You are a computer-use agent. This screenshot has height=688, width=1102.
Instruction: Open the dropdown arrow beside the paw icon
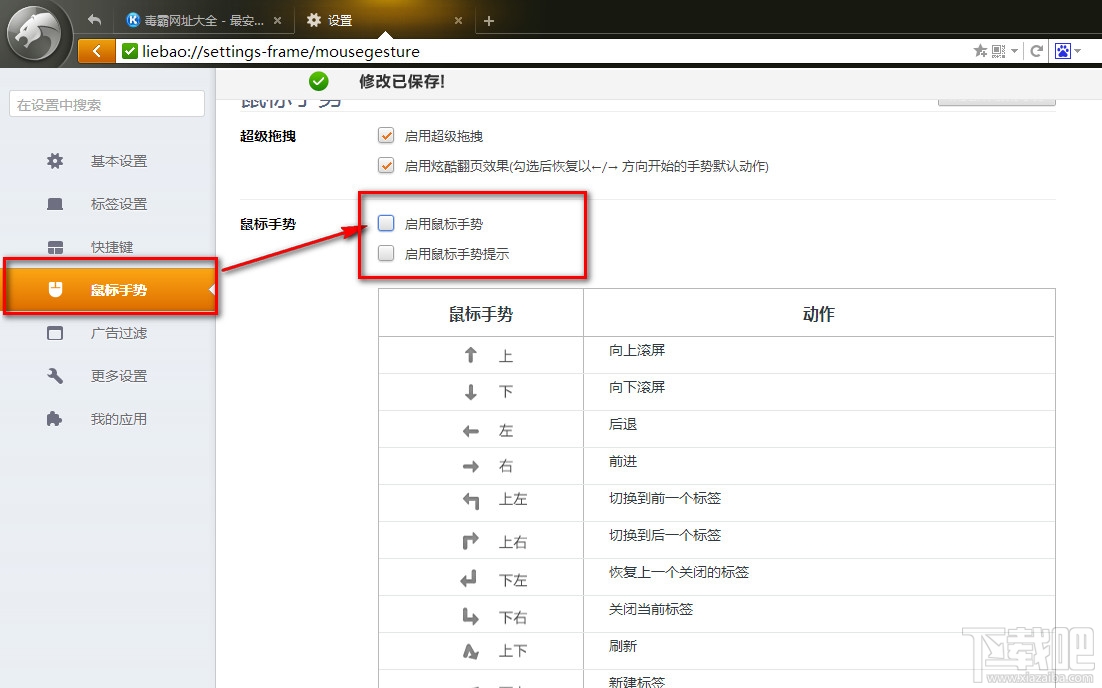(1077, 50)
